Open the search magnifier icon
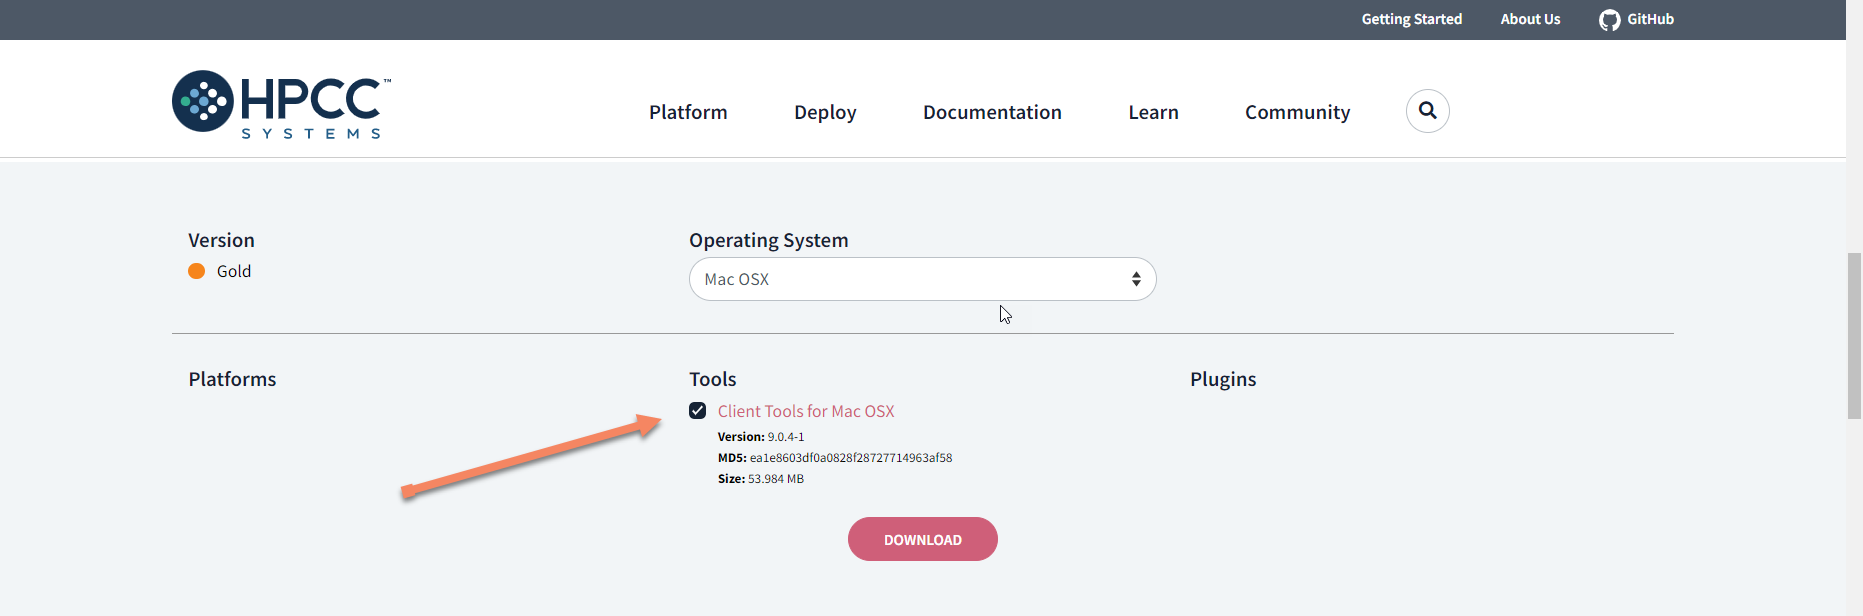 pos(1427,111)
